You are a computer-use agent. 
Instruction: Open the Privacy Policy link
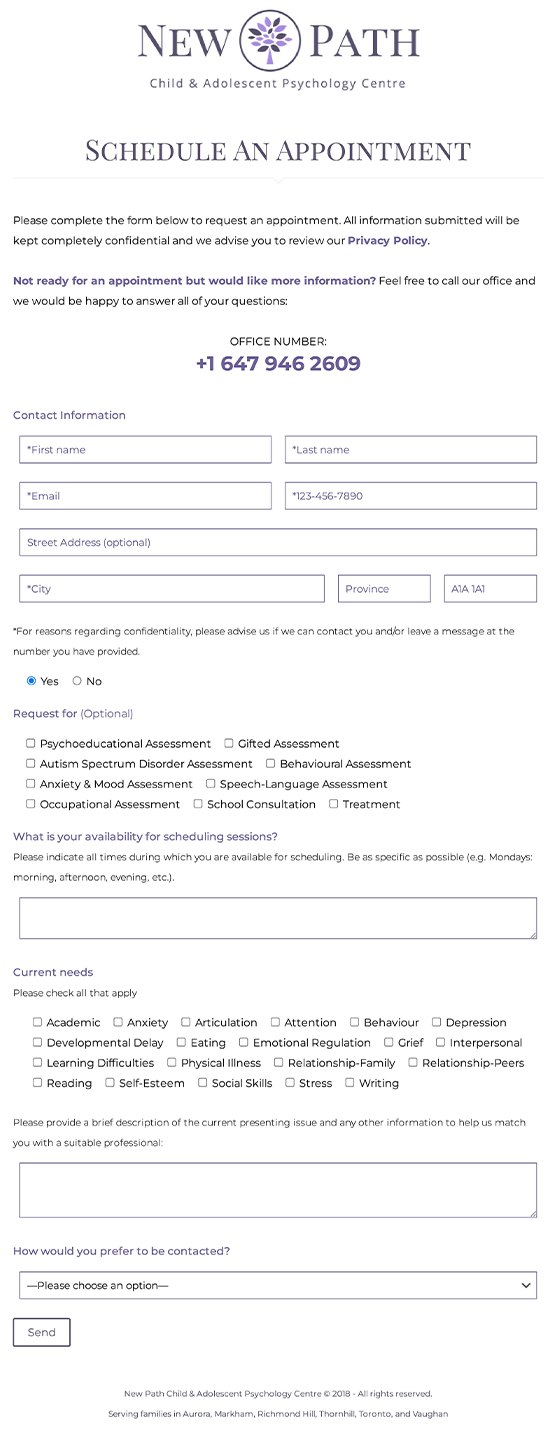point(387,241)
